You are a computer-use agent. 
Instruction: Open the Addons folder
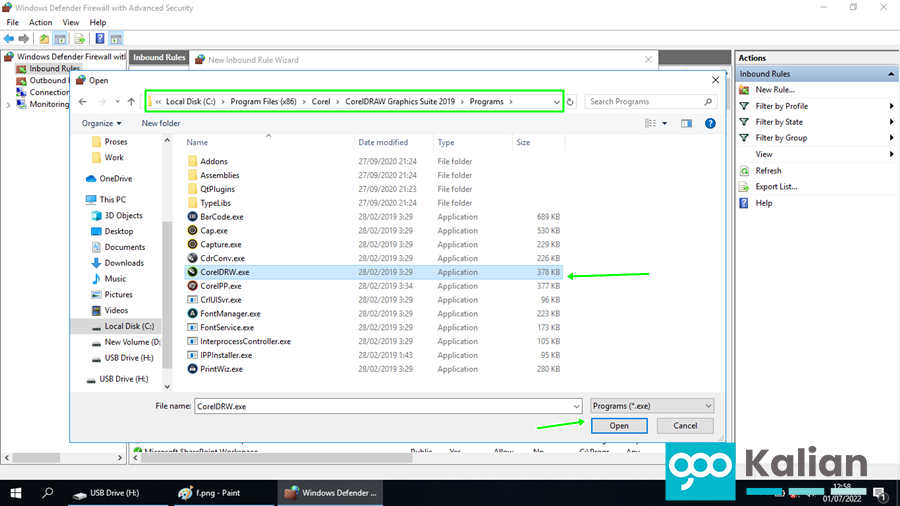coord(214,162)
